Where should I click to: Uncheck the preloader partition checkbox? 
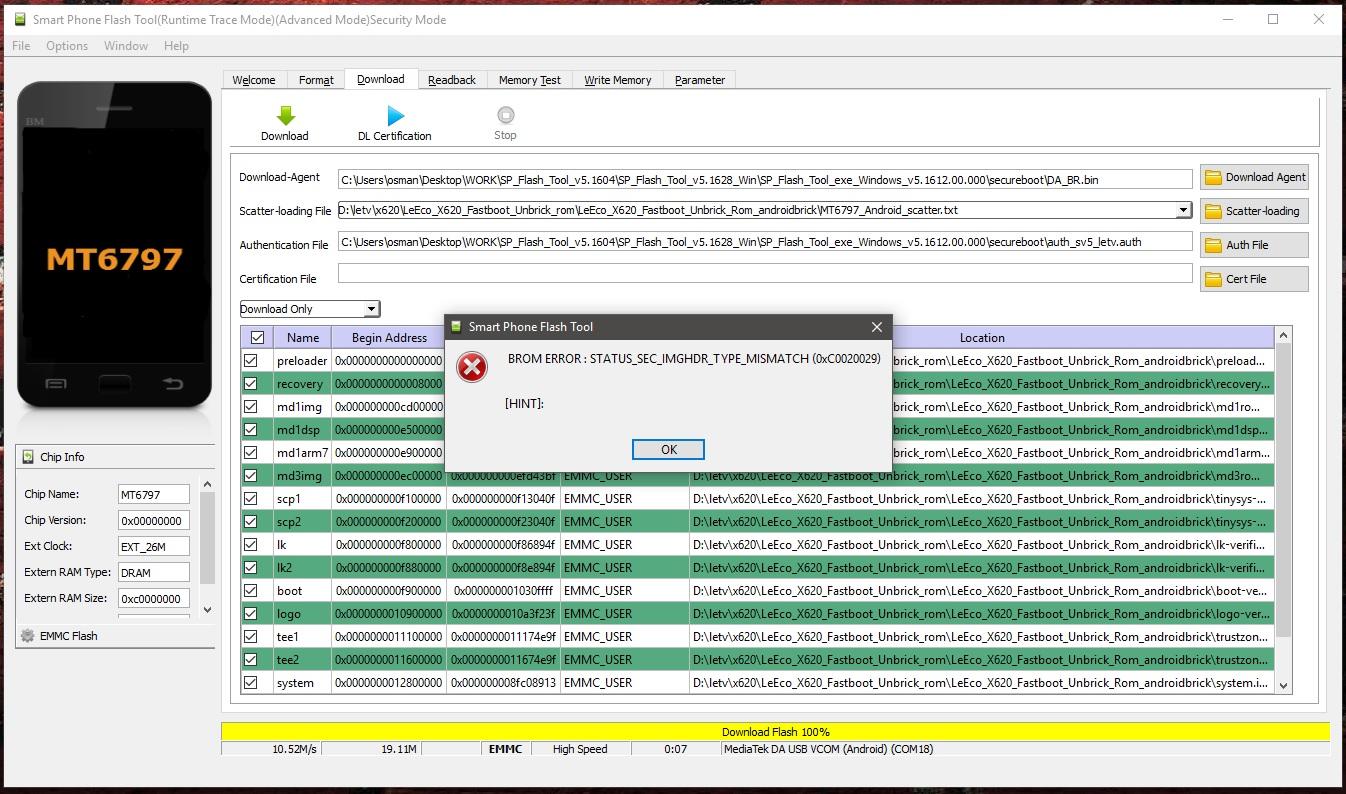tap(251, 361)
